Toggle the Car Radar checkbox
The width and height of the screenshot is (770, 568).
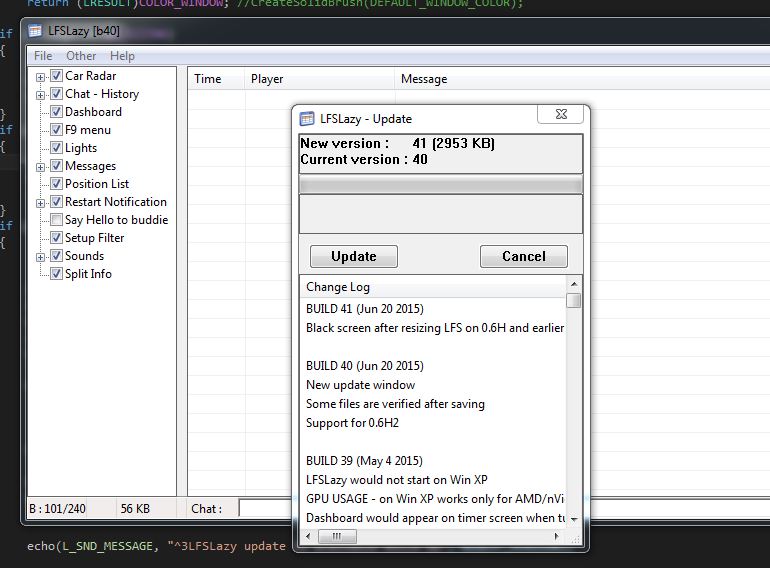(x=56, y=76)
